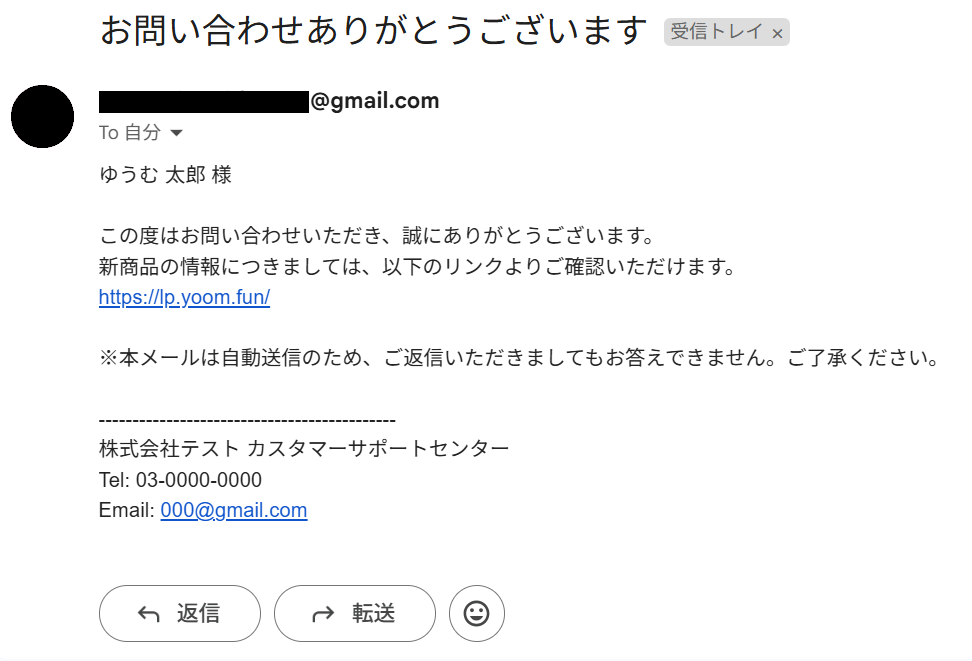Screen dimensions: 972x661
Task: Click the 株式会社テスト signature line
Action: click(304, 448)
